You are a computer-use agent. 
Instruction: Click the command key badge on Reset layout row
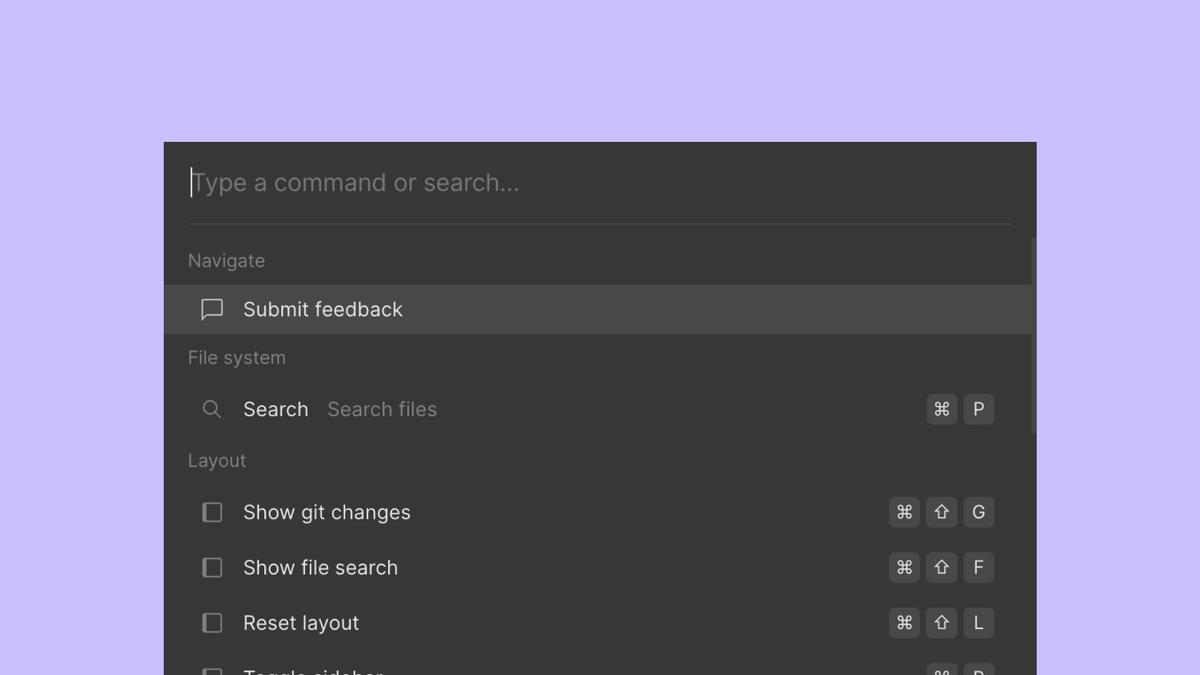pyautogui.click(x=904, y=622)
